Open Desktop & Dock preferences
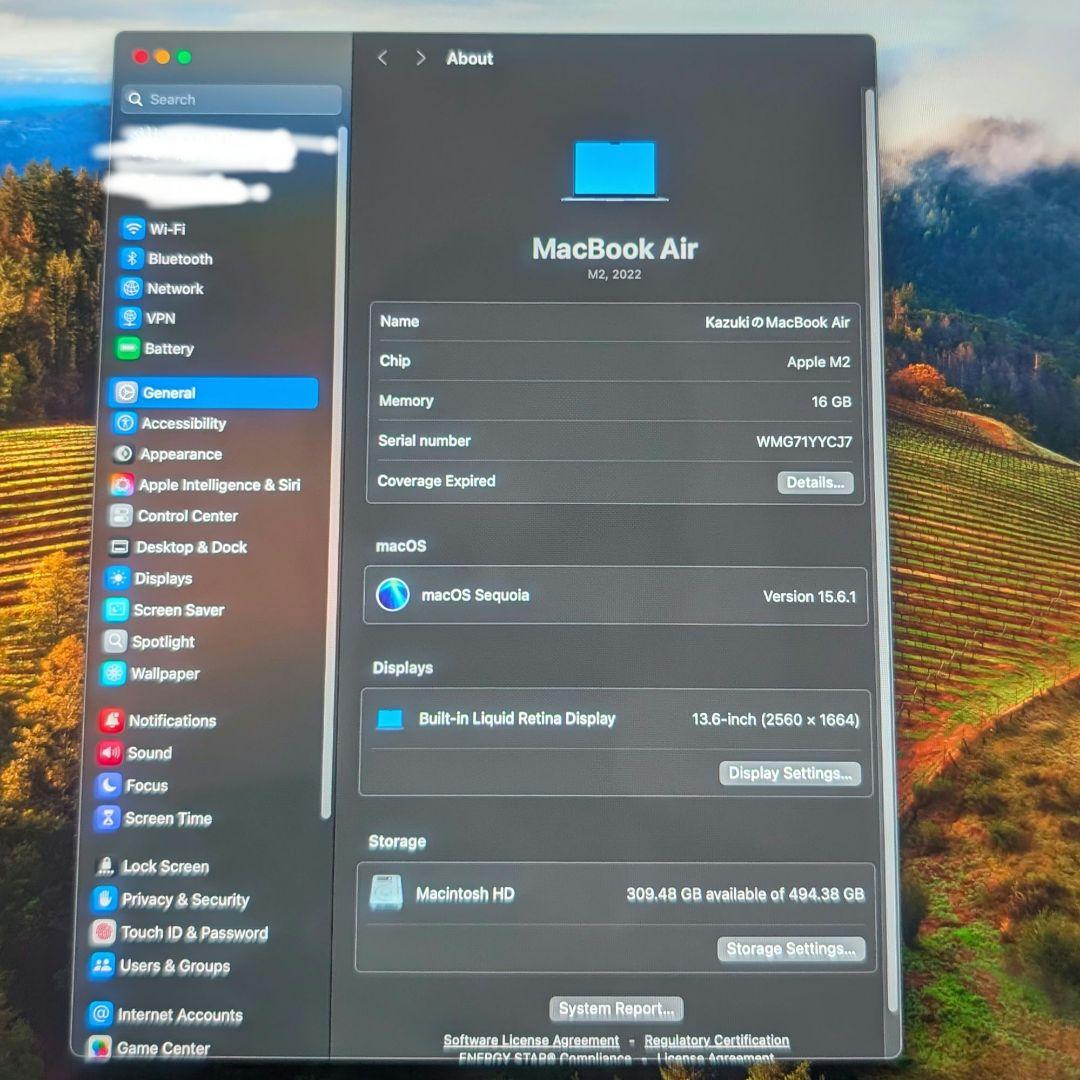This screenshot has width=1080, height=1080. 190,547
